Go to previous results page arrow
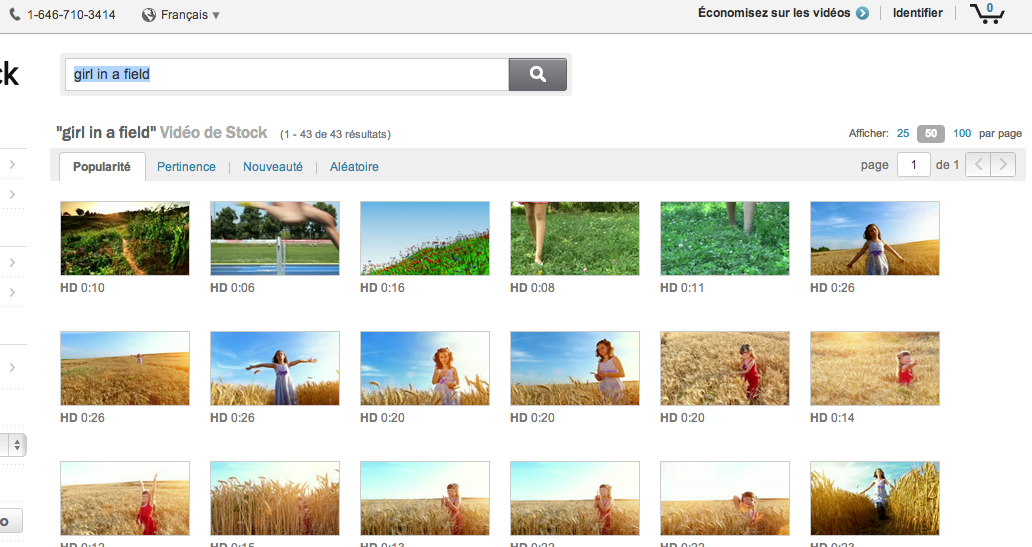 click(978, 165)
